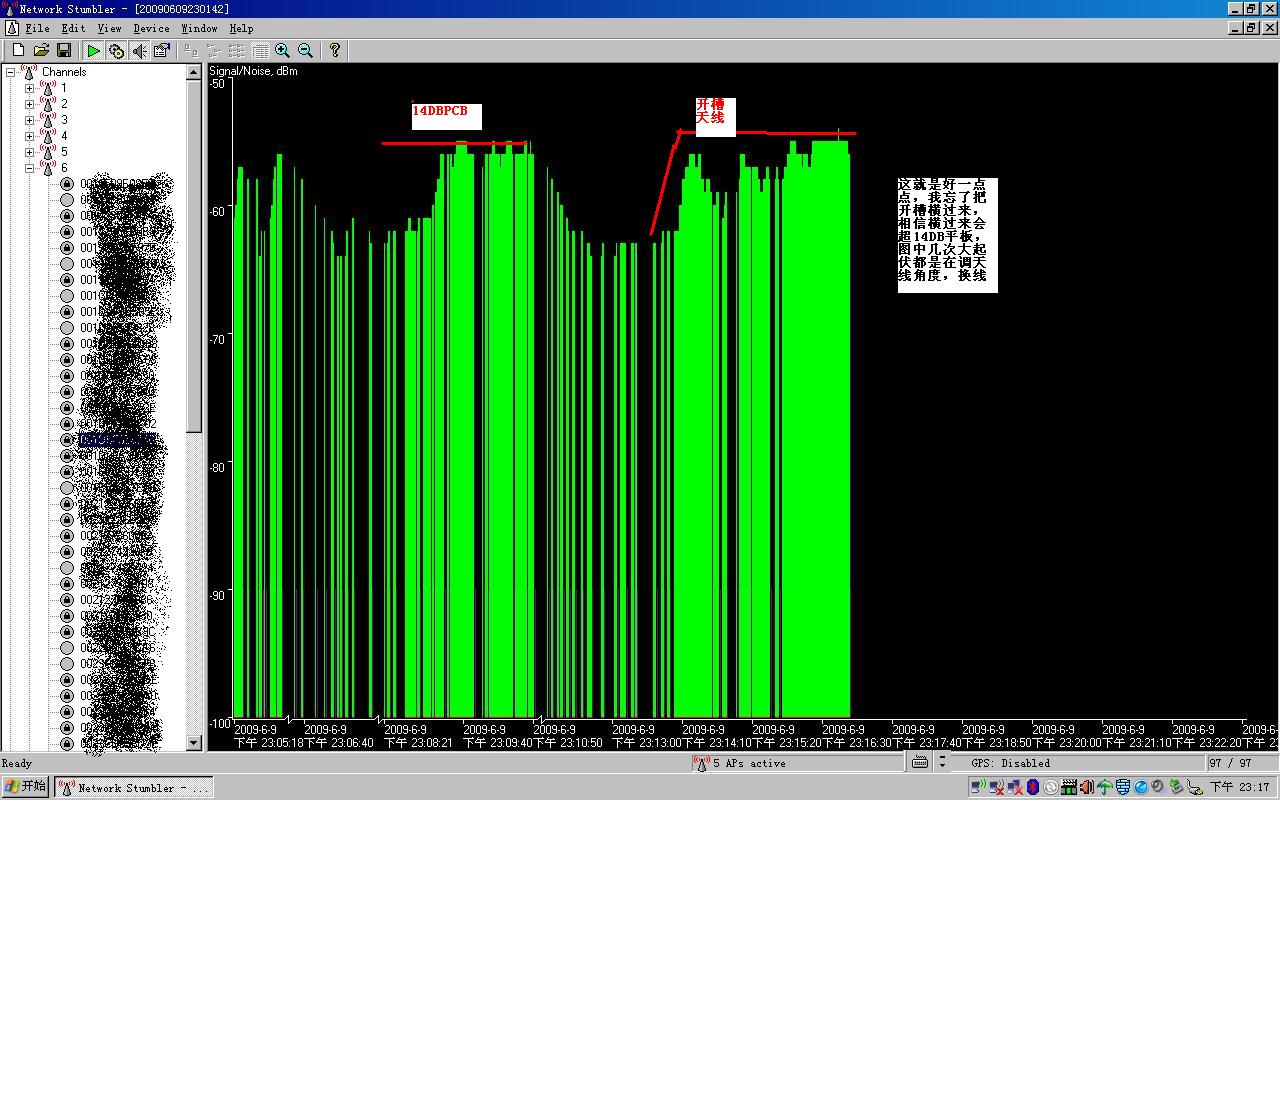Image resolution: width=1280 pixels, height=1093 pixels.
Task: Open the Window menu
Action: 199,28
